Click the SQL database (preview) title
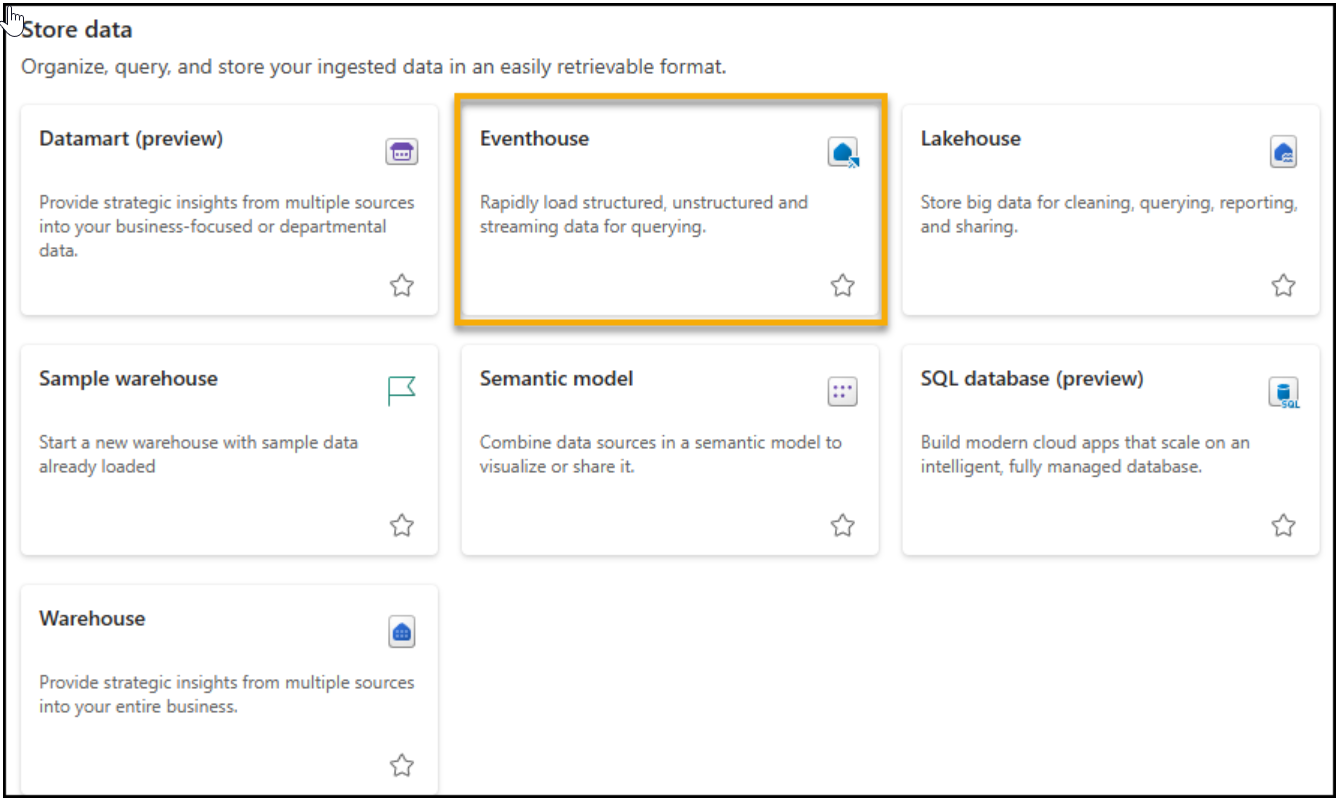The height and width of the screenshot is (801, 1337). pos(1031,379)
